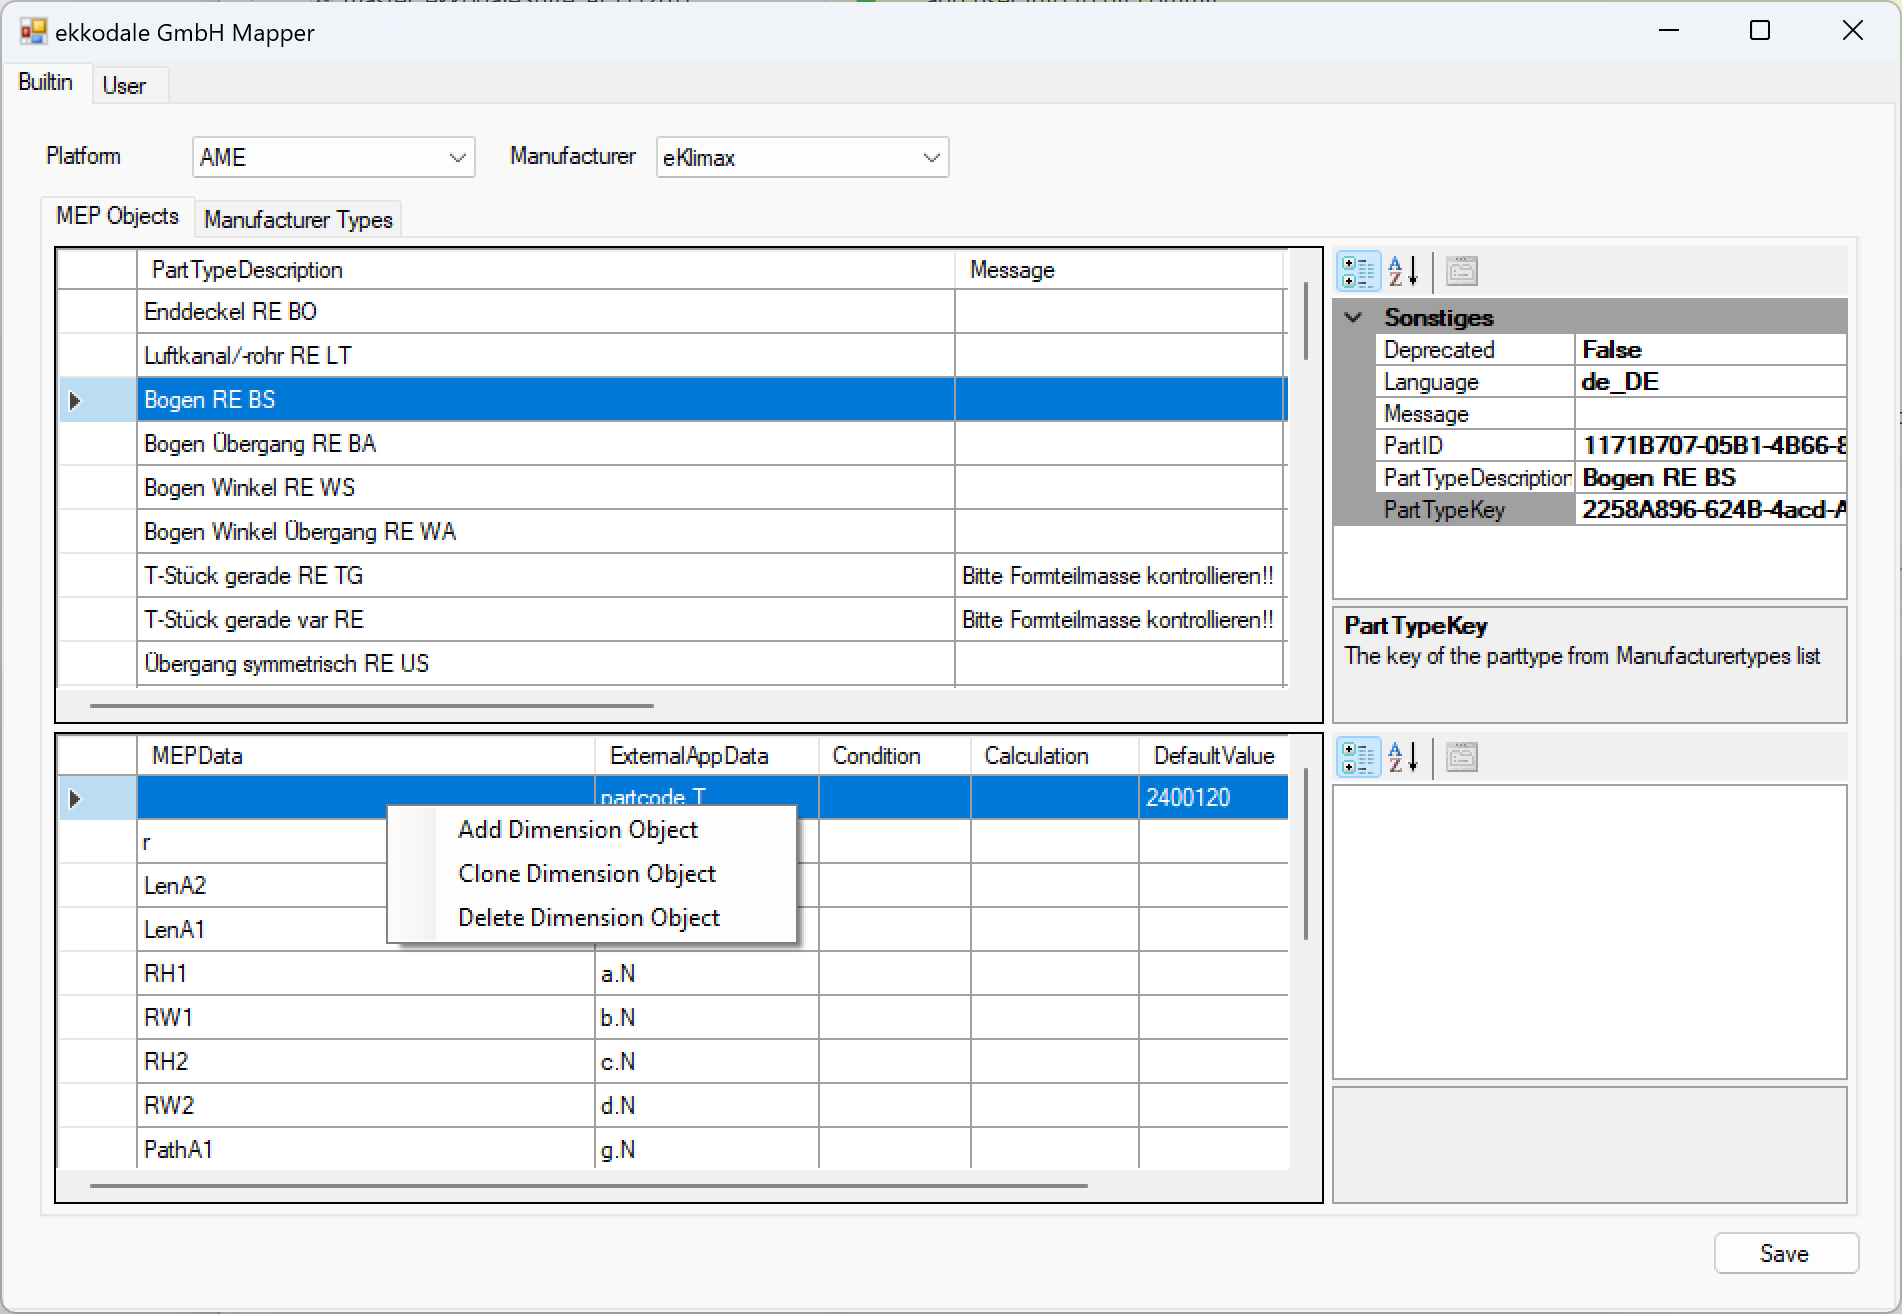The width and height of the screenshot is (1902, 1314).
Task: Click the ExternalAppData cell g.N
Action: [707, 1149]
